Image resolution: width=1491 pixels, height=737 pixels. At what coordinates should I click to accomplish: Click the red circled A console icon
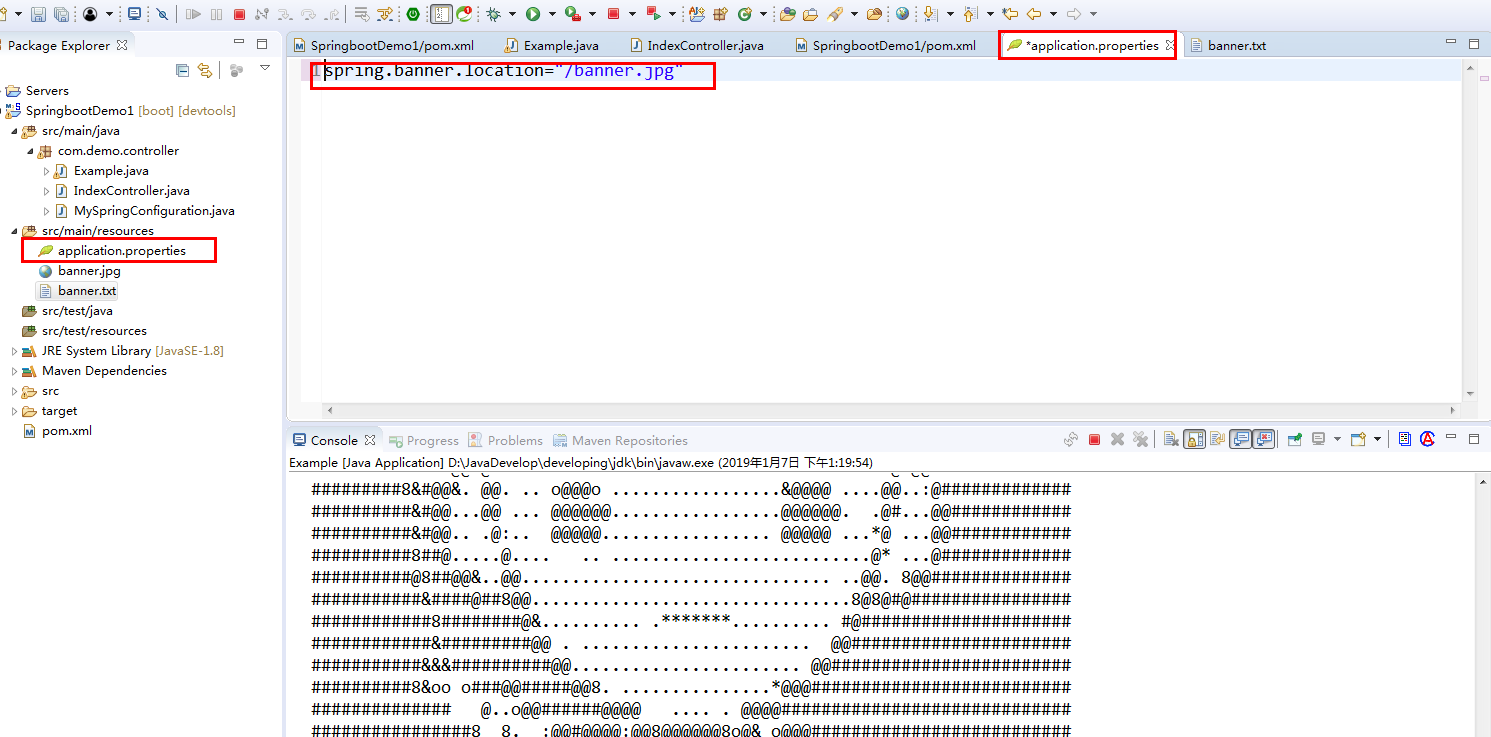(1428, 439)
